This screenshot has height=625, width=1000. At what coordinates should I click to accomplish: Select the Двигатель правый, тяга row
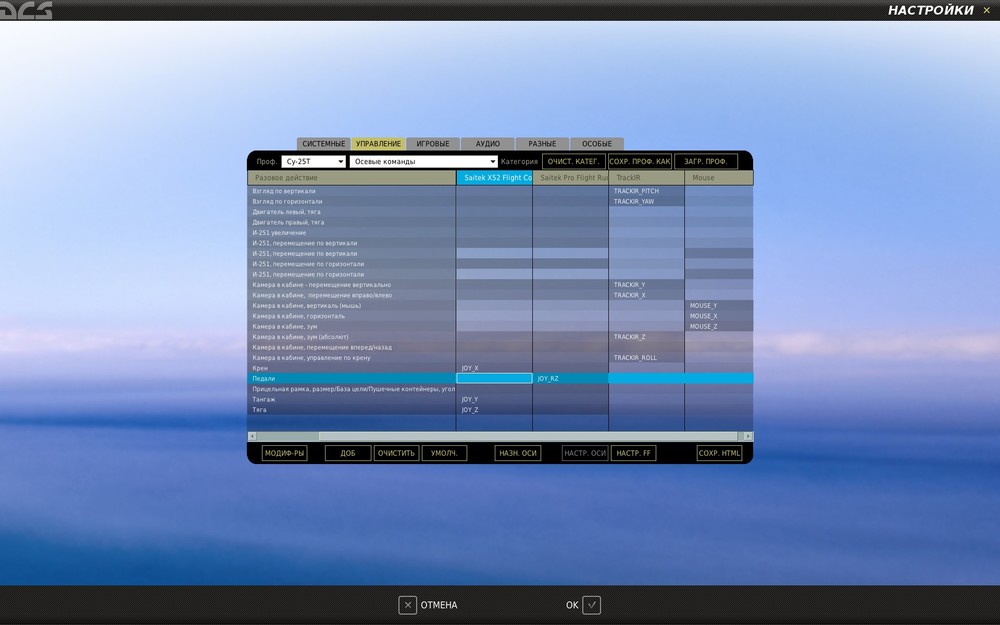[x=351, y=222]
